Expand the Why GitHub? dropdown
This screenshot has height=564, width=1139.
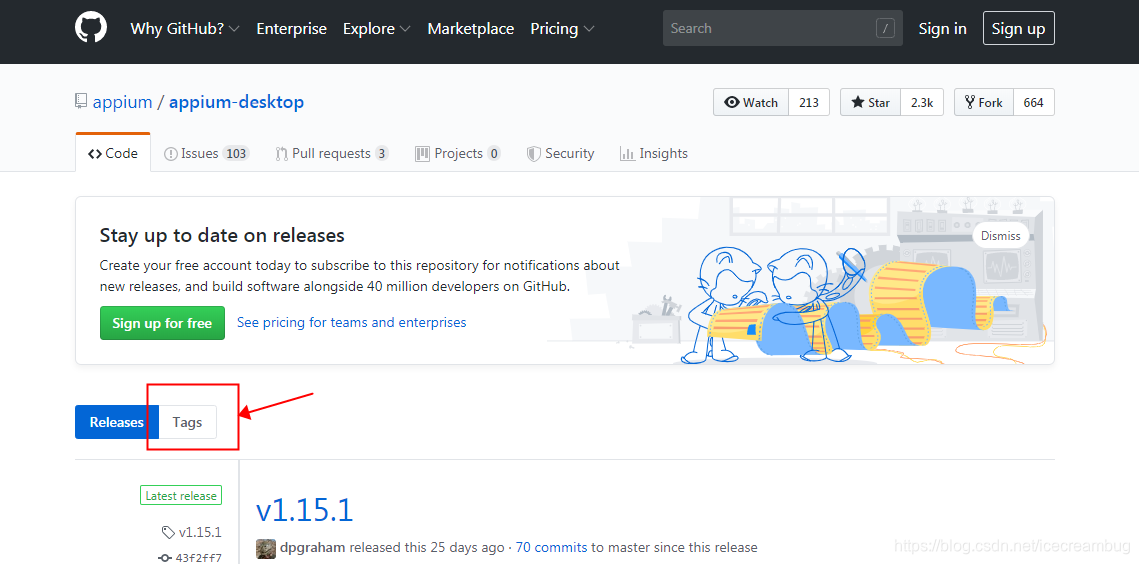click(x=185, y=29)
